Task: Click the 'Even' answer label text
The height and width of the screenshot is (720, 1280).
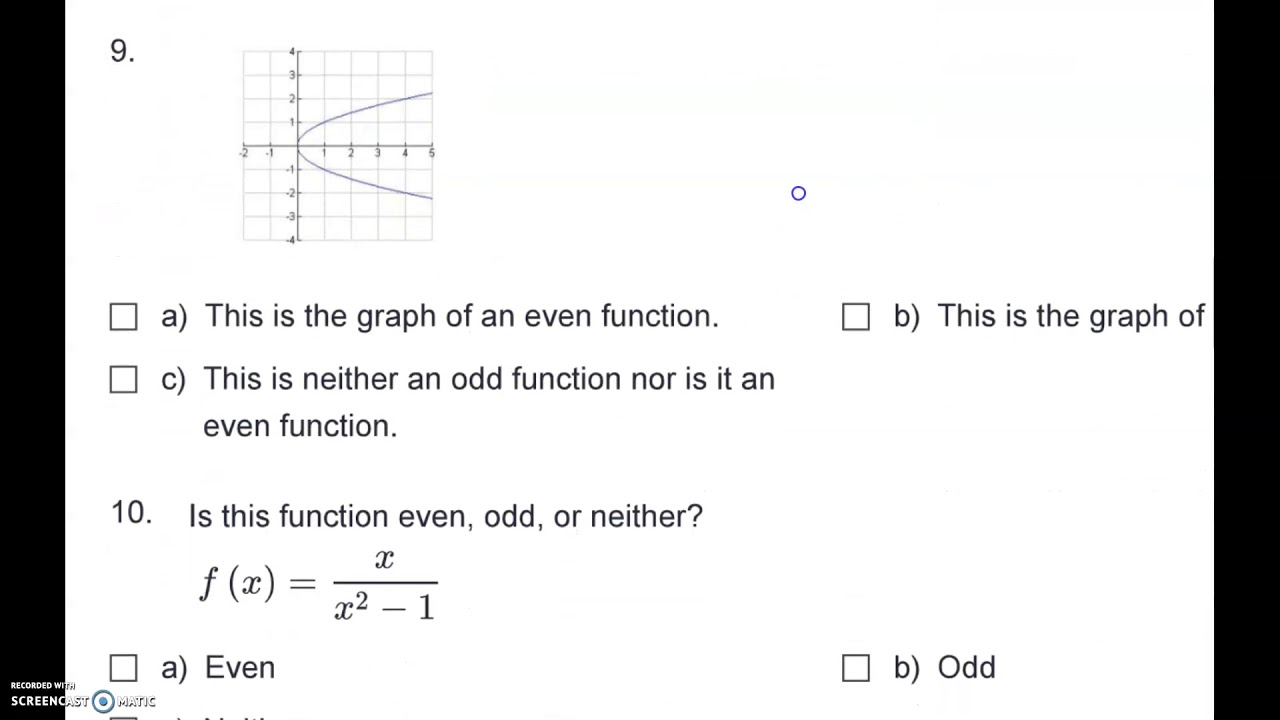Action: 239,668
